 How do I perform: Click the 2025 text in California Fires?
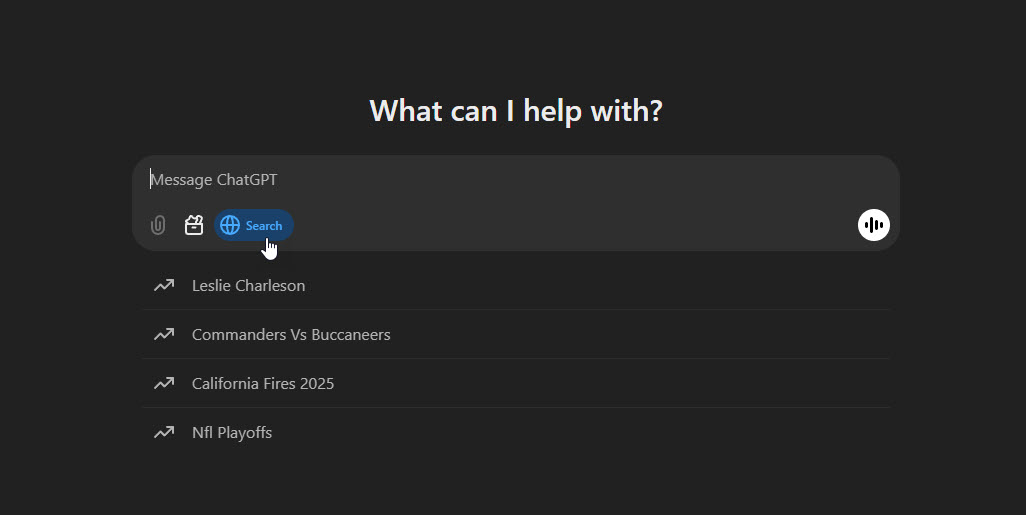point(317,383)
